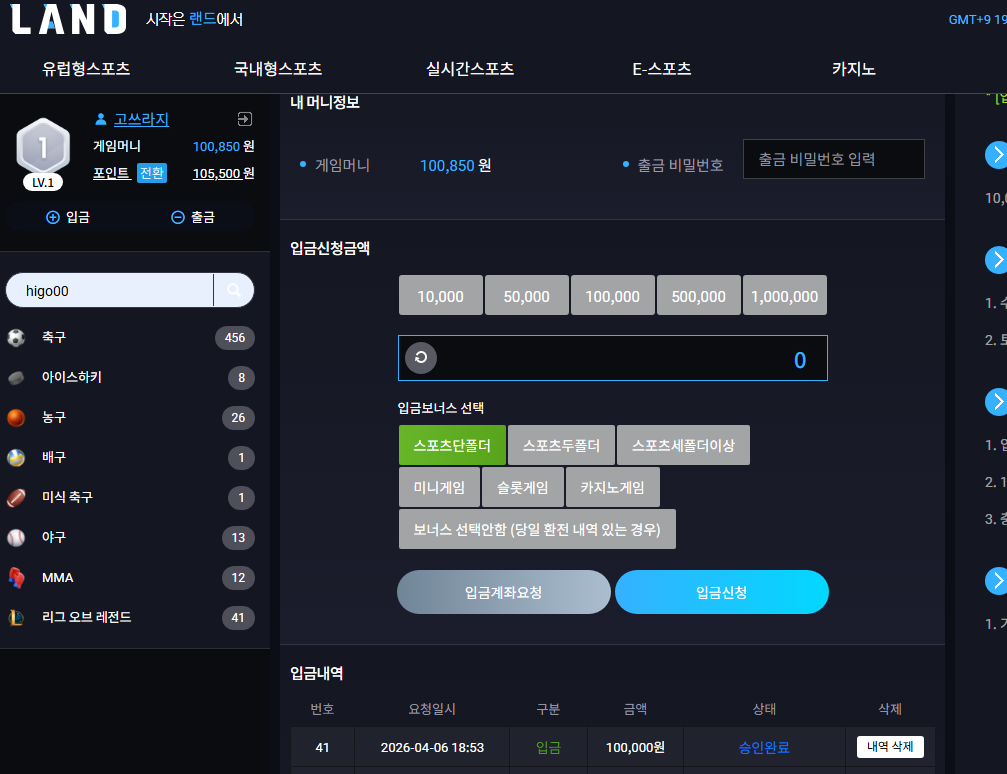Select the basketball (농구) ball icon

(16, 418)
